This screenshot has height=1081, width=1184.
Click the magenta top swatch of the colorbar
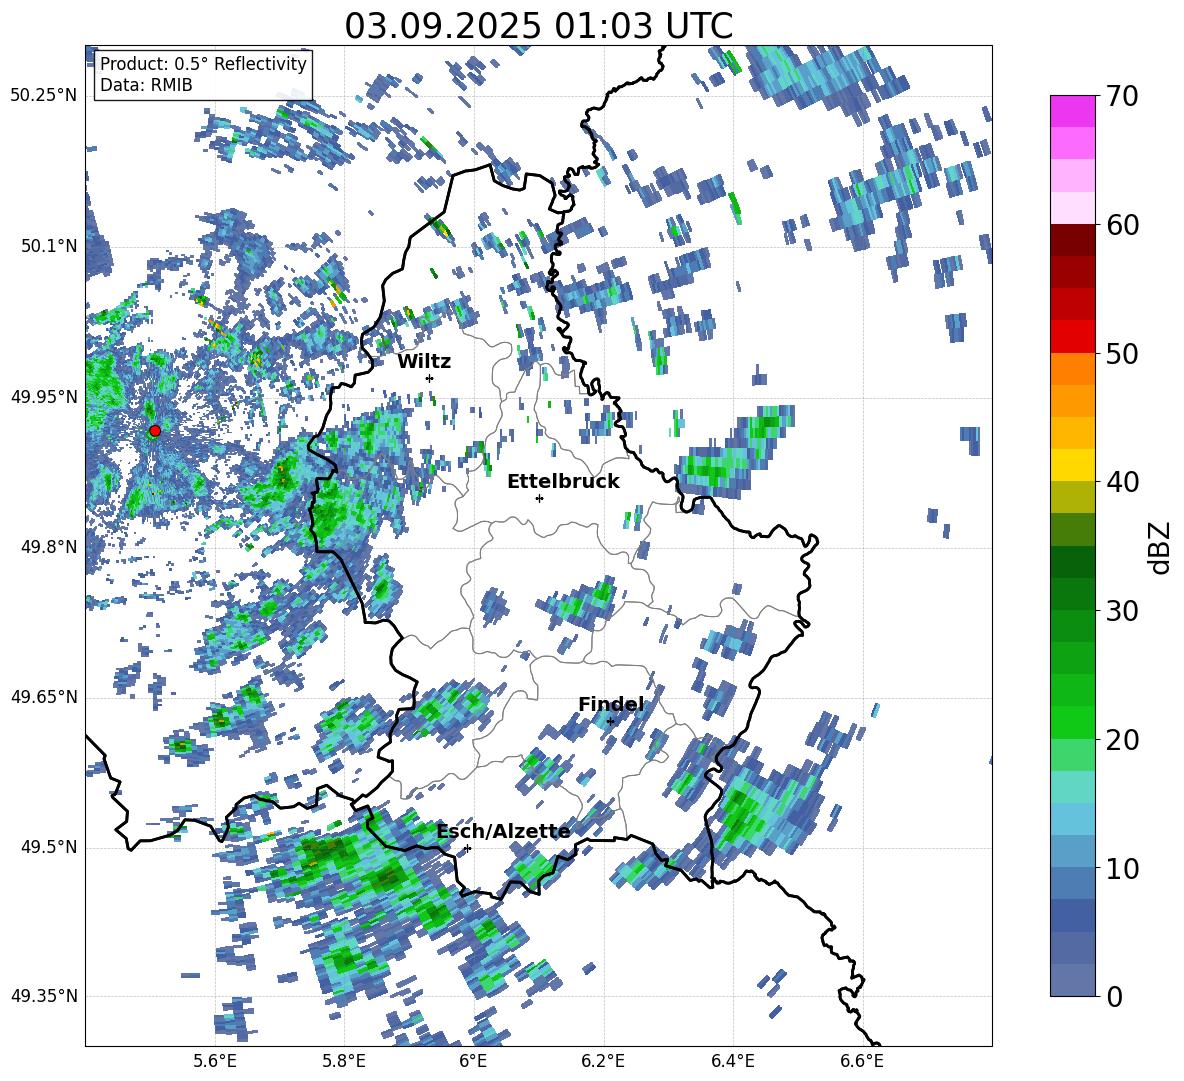(1072, 111)
